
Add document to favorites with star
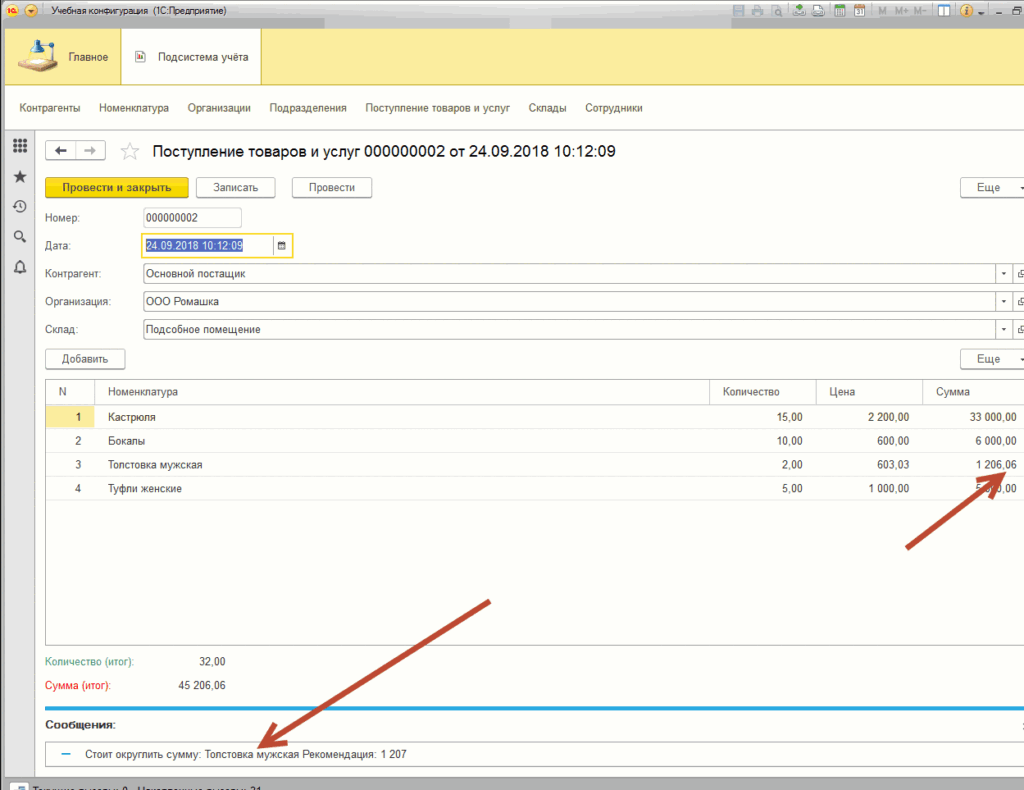pyautogui.click(x=129, y=151)
